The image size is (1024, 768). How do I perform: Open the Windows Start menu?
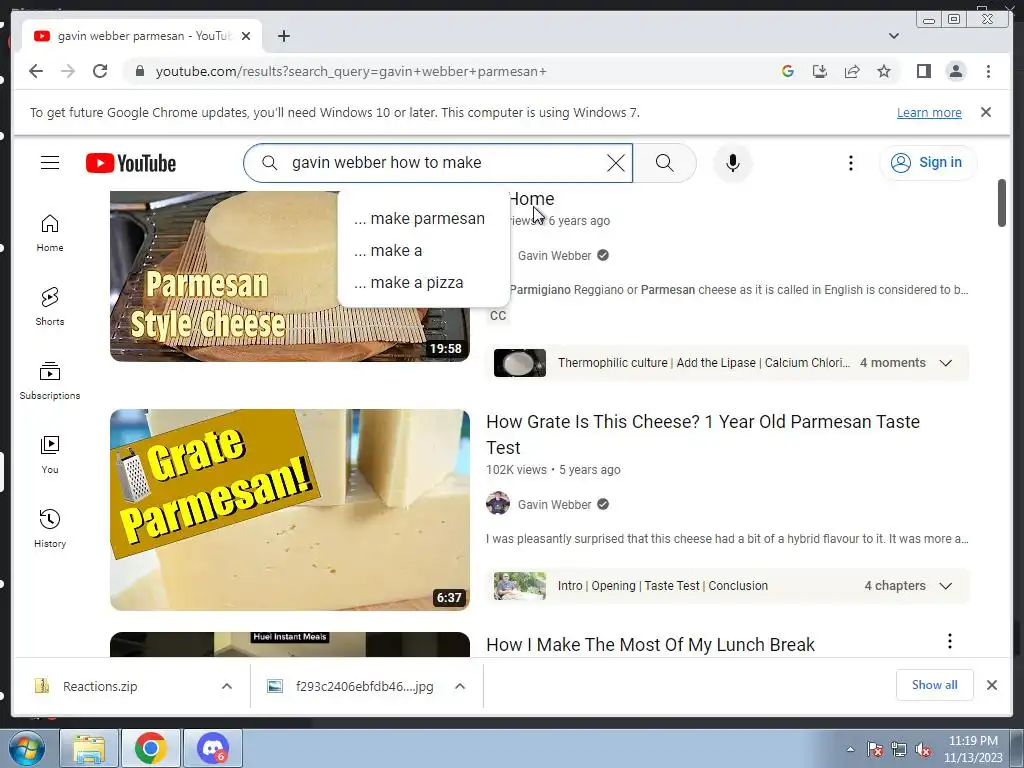(26, 748)
